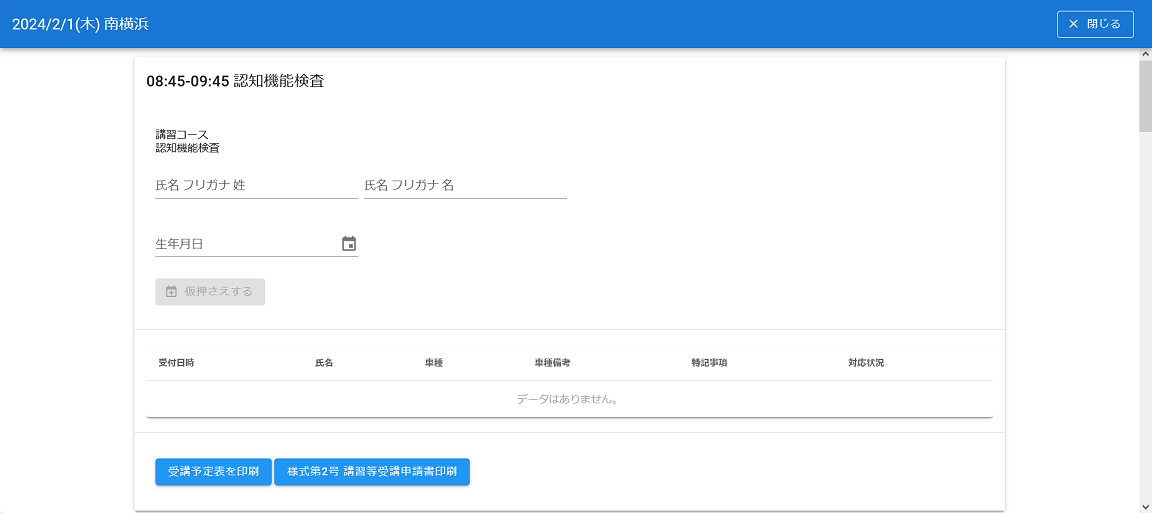
Task: Click the 2024/2/1(木) 南横浜 title
Action: click(80, 24)
